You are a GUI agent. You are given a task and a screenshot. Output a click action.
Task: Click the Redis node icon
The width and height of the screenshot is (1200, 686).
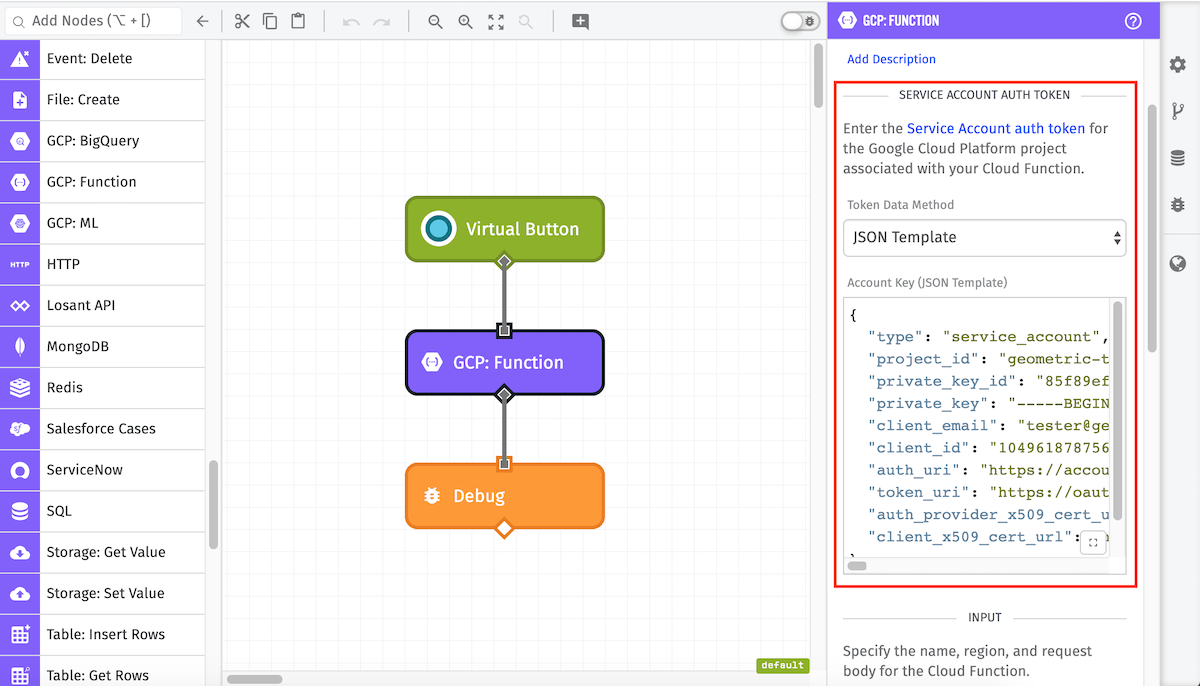[x=20, y=387]
